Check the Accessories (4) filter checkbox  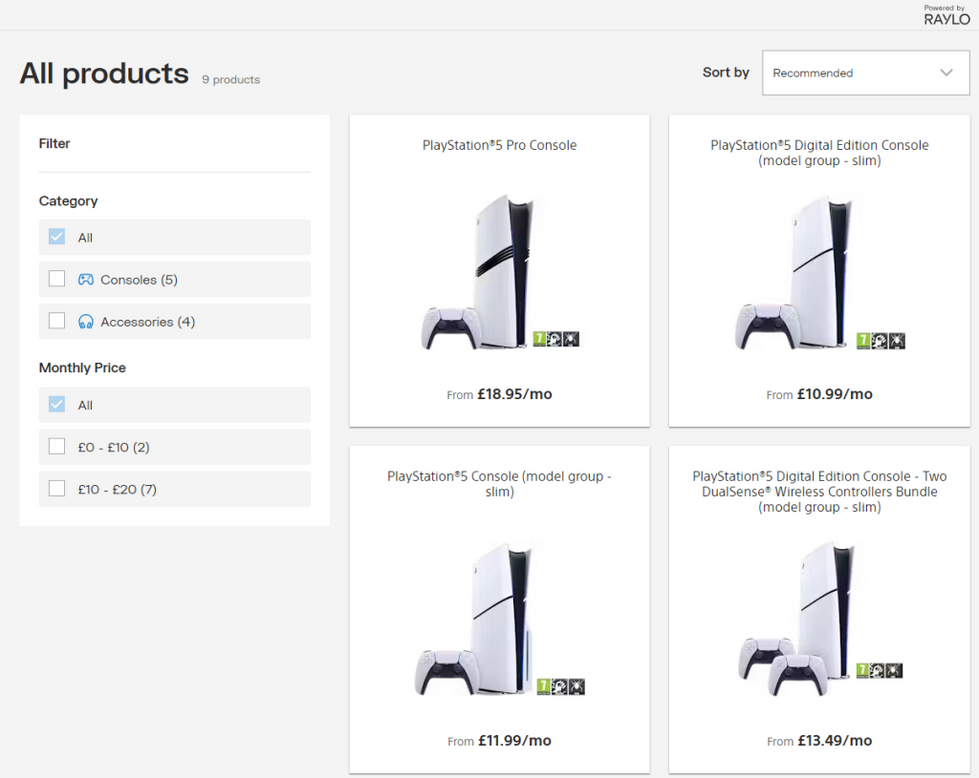(57, 321)
